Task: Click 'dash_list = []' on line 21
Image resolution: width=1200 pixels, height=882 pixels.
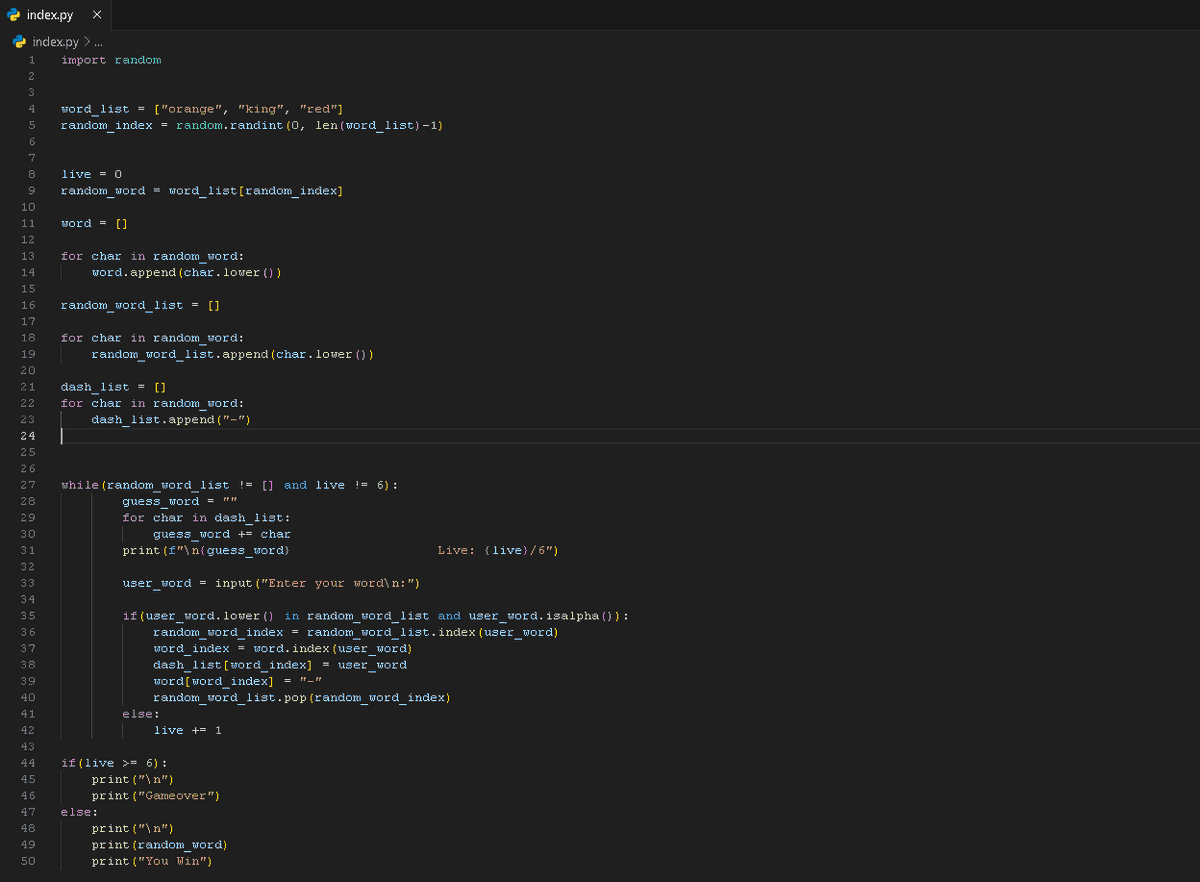Action: pyautogui.click(x=114, y=387)
